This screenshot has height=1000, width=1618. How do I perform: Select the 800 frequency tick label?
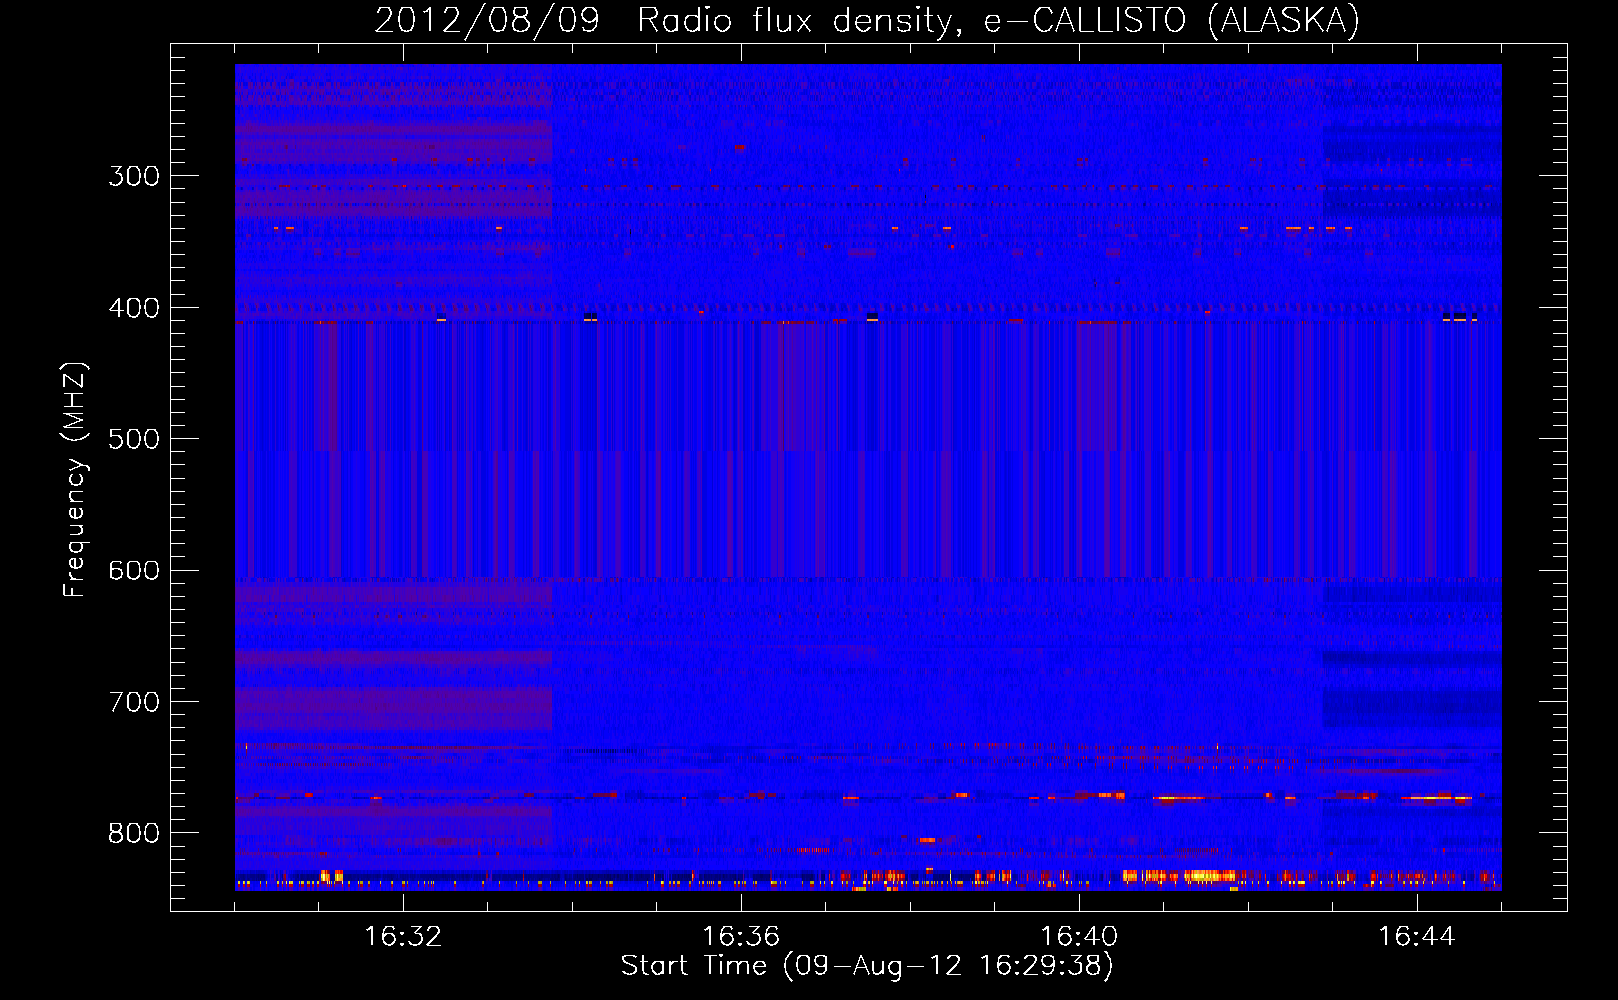click(134, 834)
